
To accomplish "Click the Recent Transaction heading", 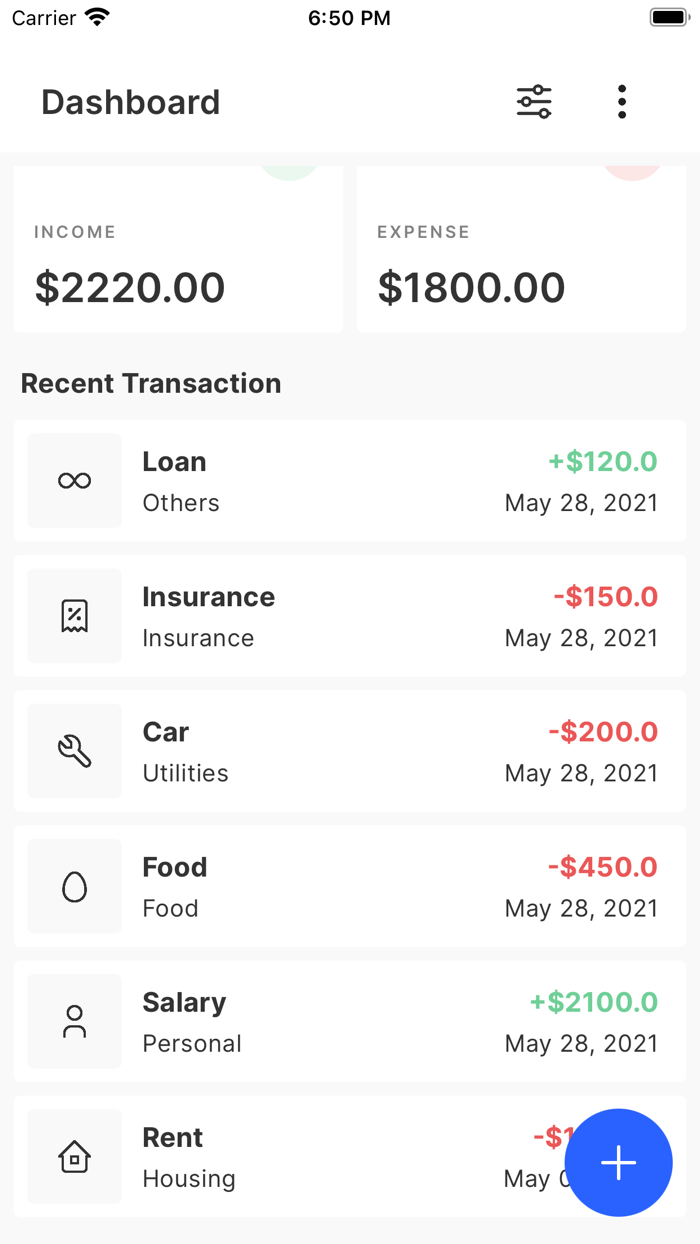I will coord(151,383).
